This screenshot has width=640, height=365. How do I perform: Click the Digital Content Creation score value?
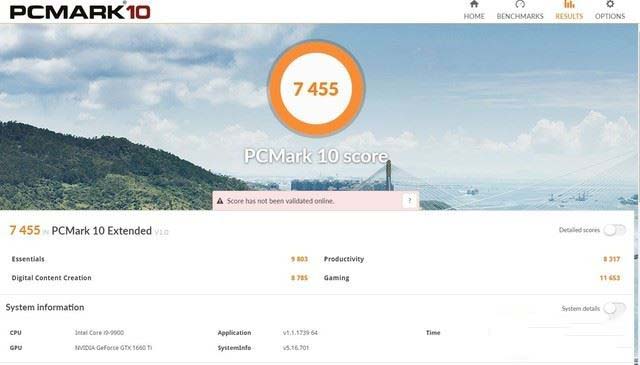[x=300, y=278]
